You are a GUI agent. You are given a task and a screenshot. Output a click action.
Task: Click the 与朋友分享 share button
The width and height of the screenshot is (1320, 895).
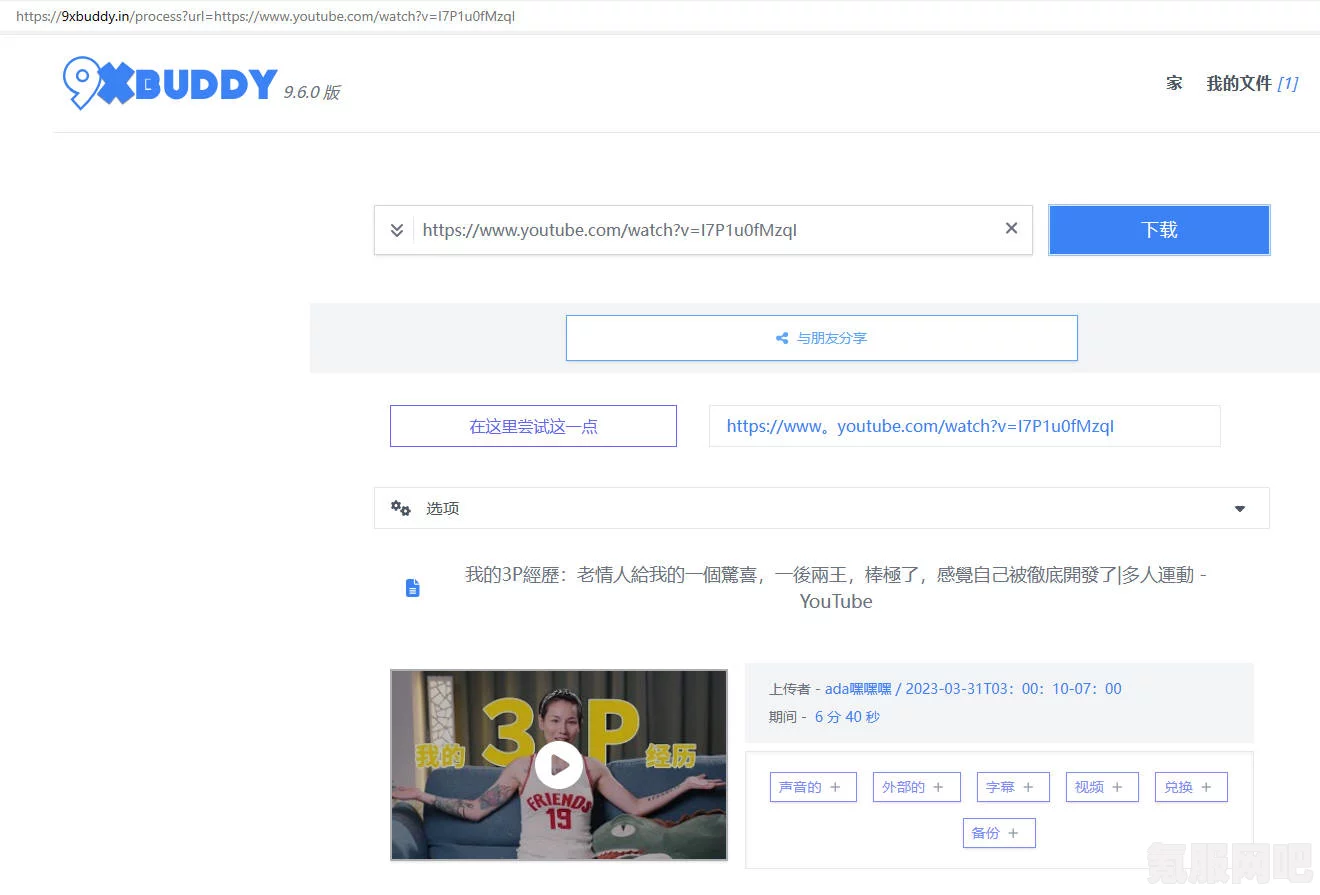[821, 338]
